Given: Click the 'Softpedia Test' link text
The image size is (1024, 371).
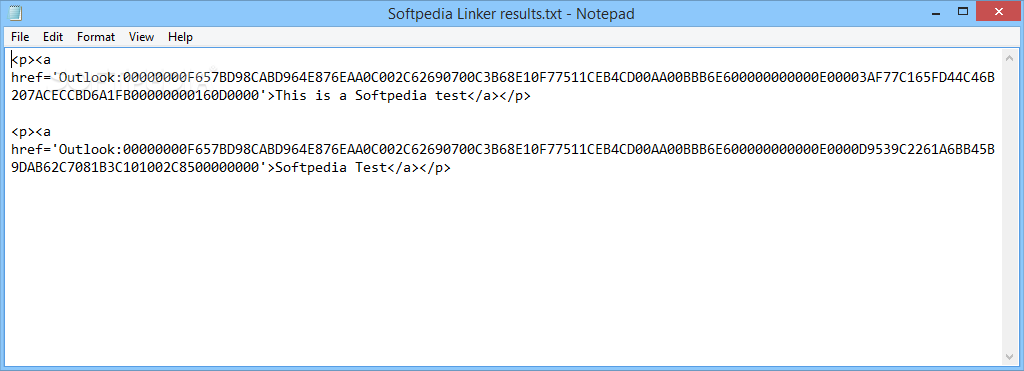Looking at the screenshot, I should [331, 168].
